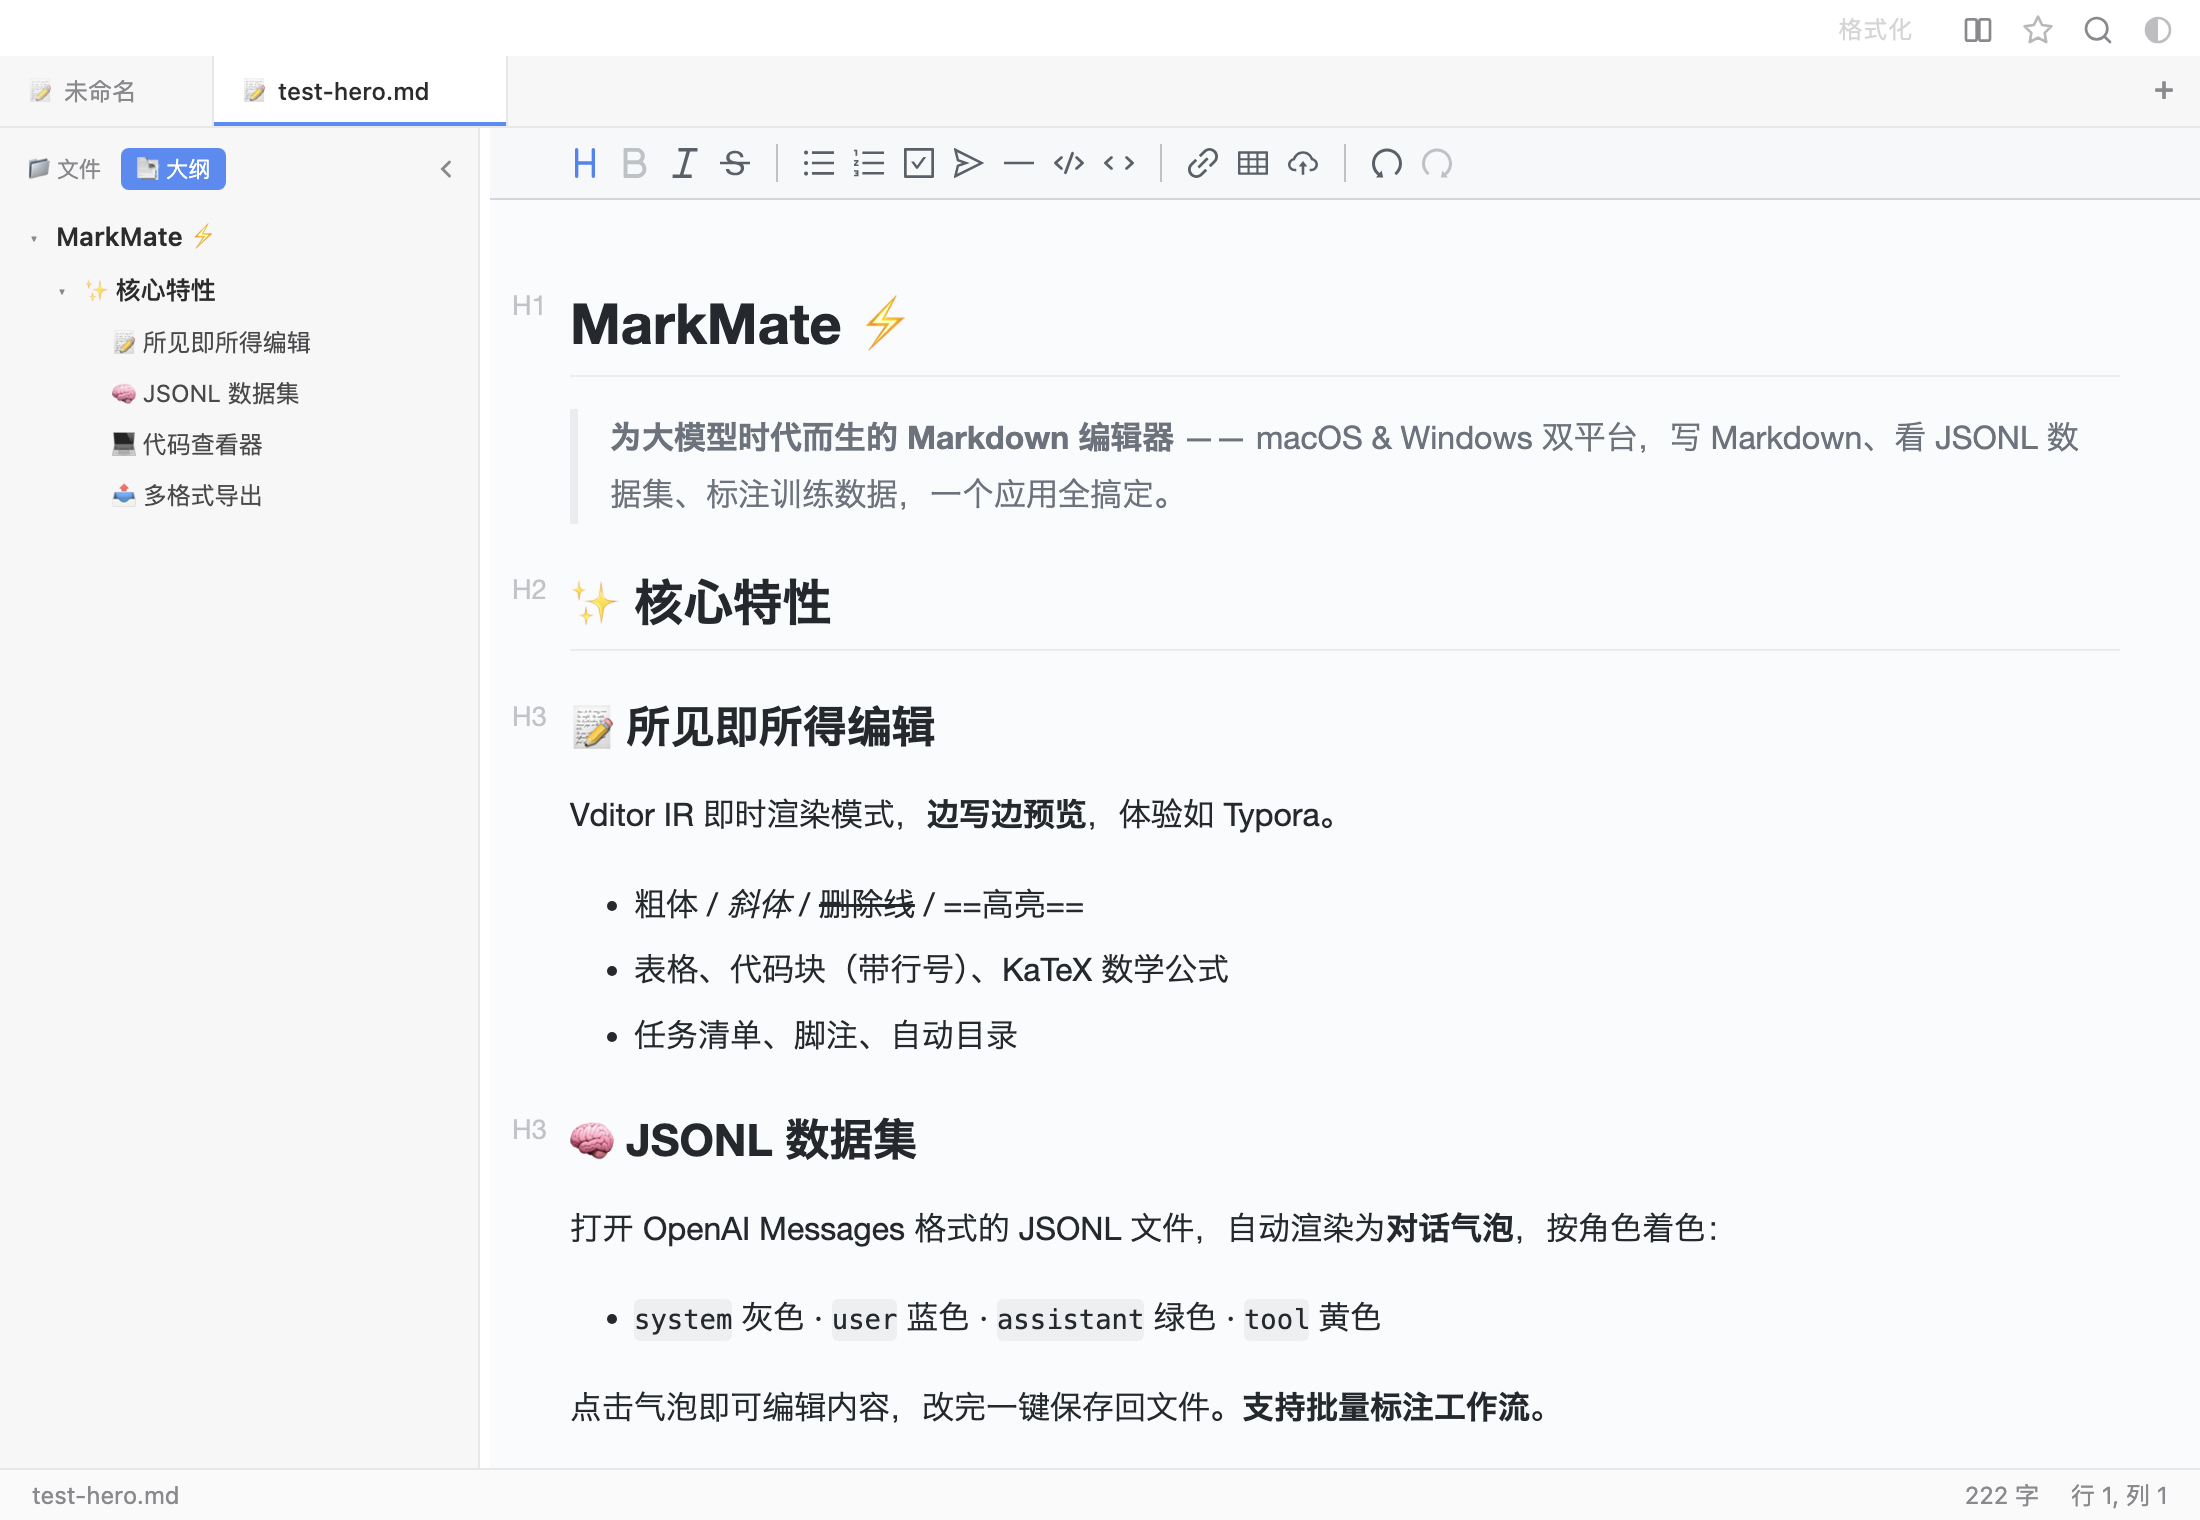Collapse the 核心特性 outline node

tap(62, 291)
